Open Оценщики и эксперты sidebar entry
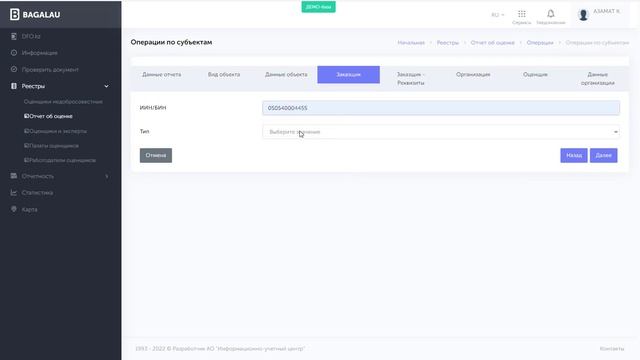Image resolution: width=640 pixels, height=360 pixels. tap(55, 131)
